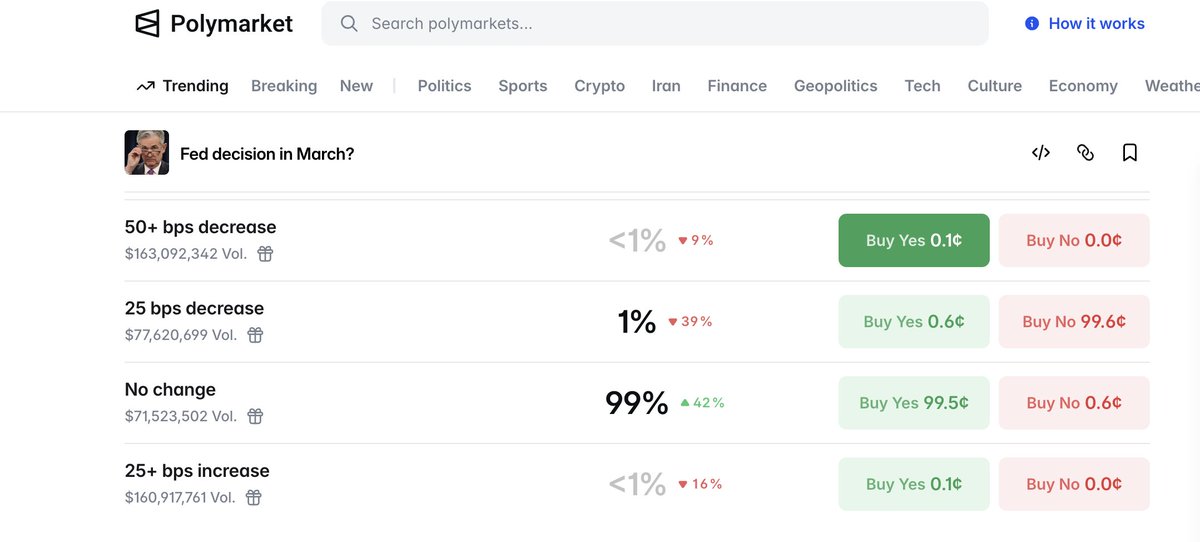
Task: Click gift icon on 25 bps decrease row
Action: coord(255,335)
